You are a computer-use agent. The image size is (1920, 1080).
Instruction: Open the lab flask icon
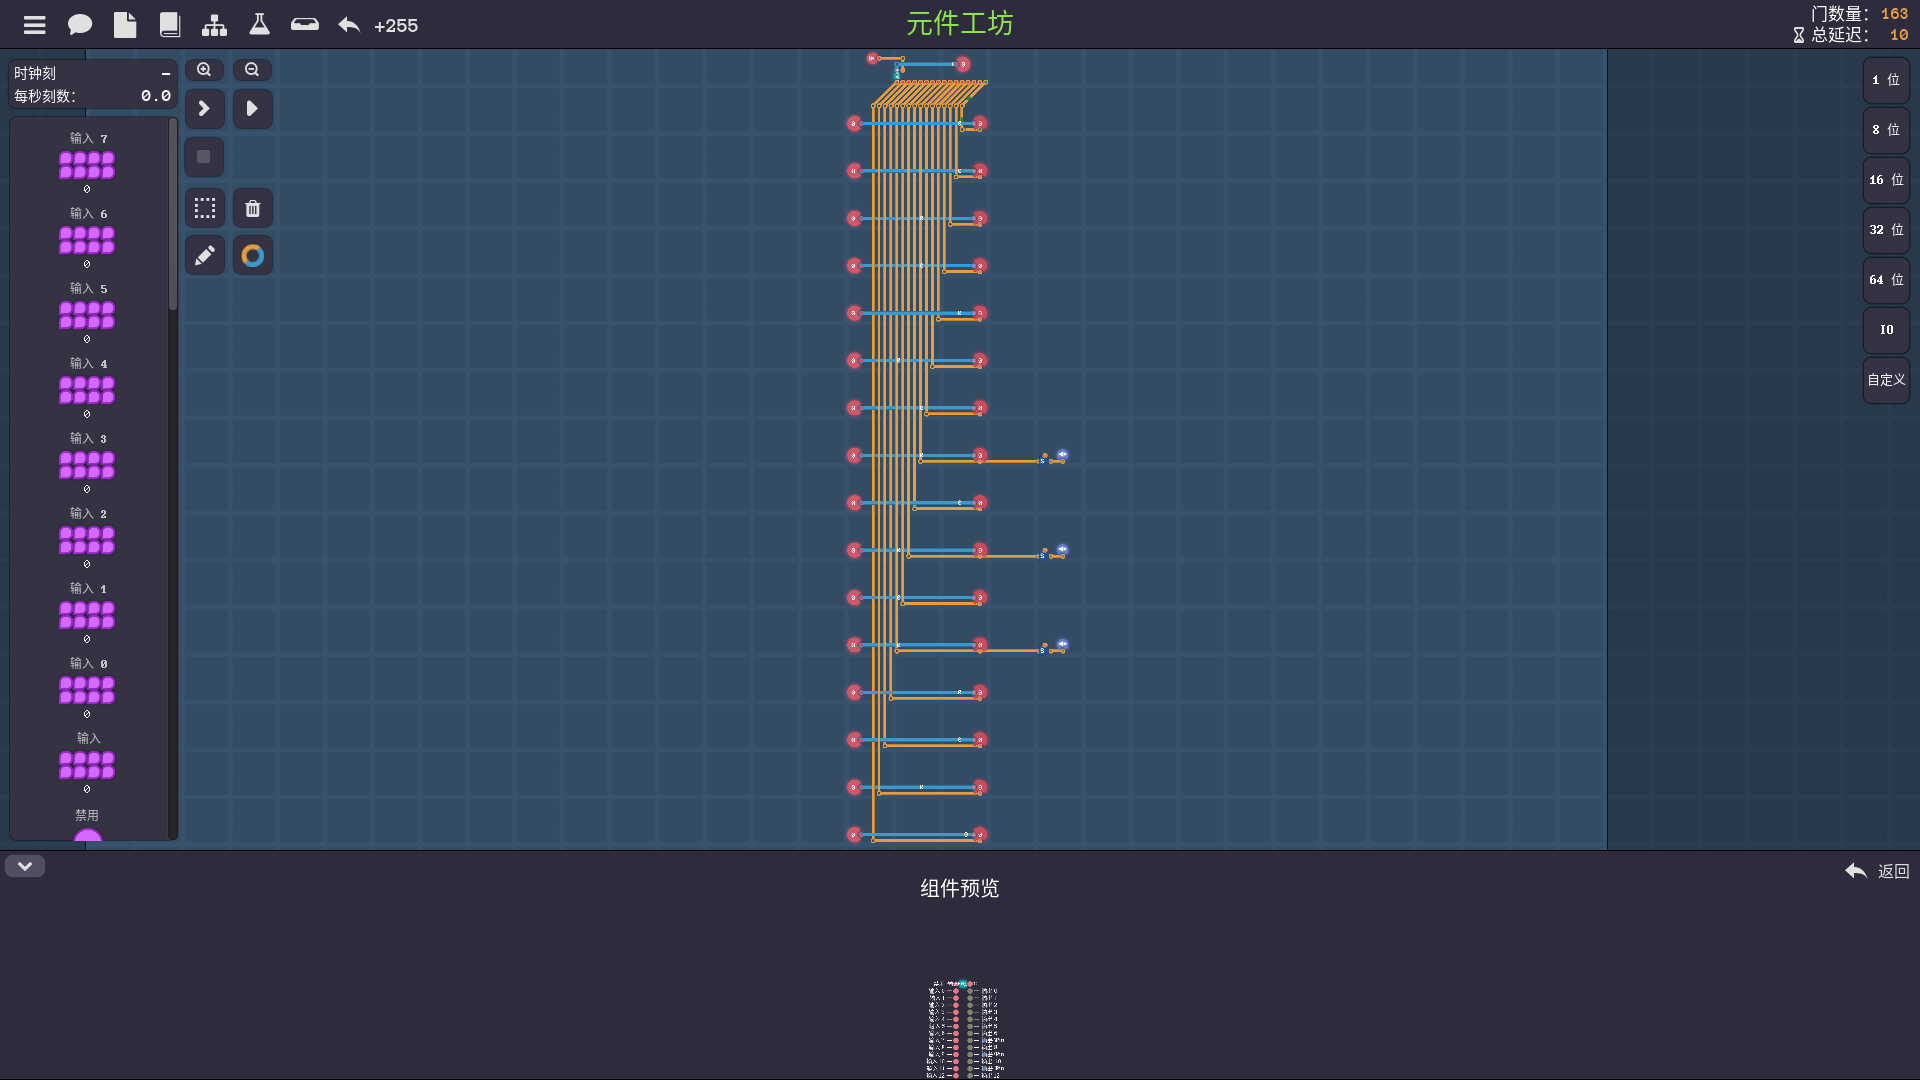click(259, 25)
